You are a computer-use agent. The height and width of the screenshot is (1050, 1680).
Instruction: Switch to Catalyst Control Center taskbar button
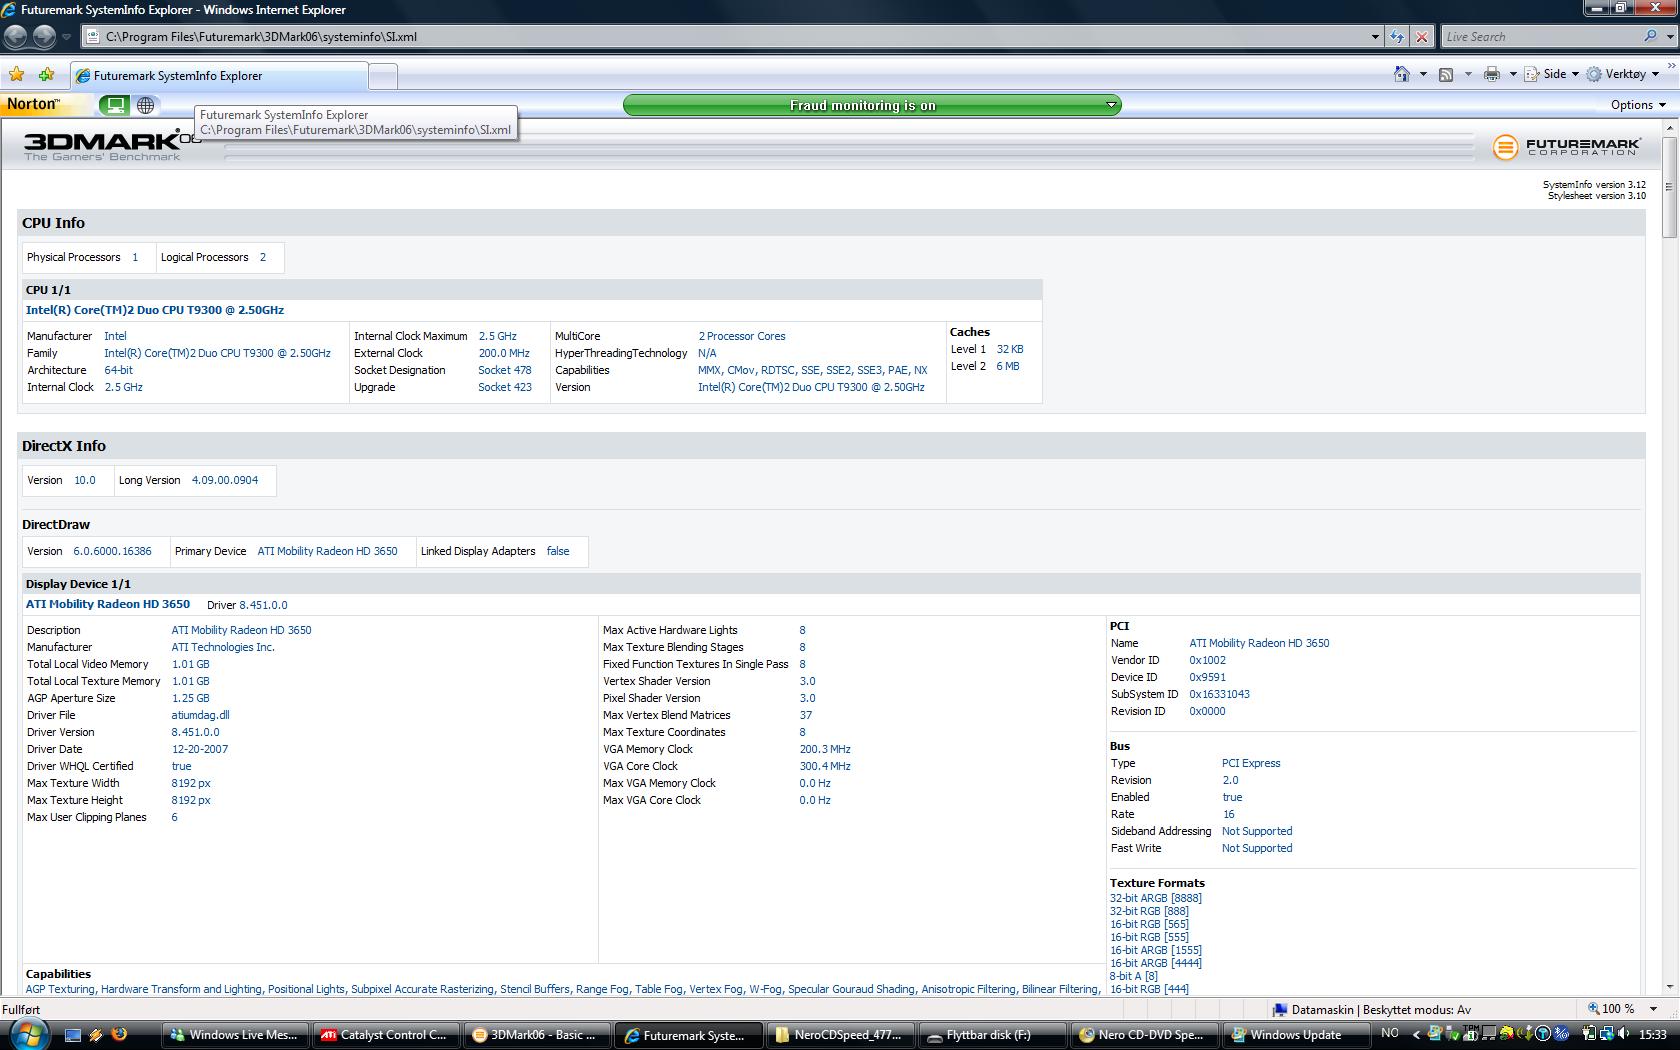pos(386,1035)
